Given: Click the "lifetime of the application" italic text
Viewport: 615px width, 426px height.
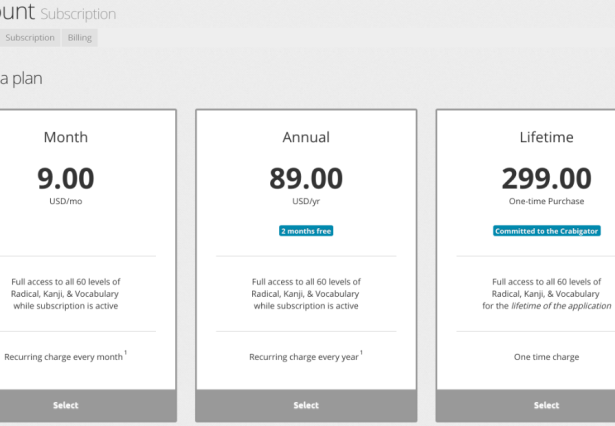Looking at the screenshot, I should click(561, 306).
